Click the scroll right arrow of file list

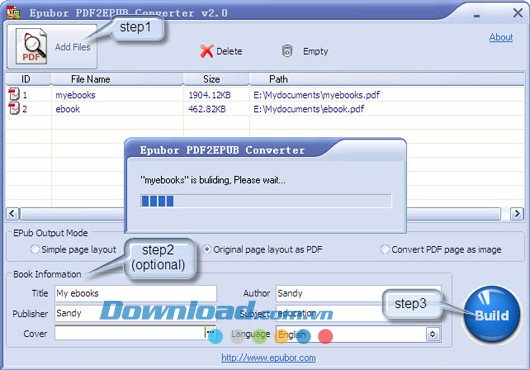click(517, 214)
